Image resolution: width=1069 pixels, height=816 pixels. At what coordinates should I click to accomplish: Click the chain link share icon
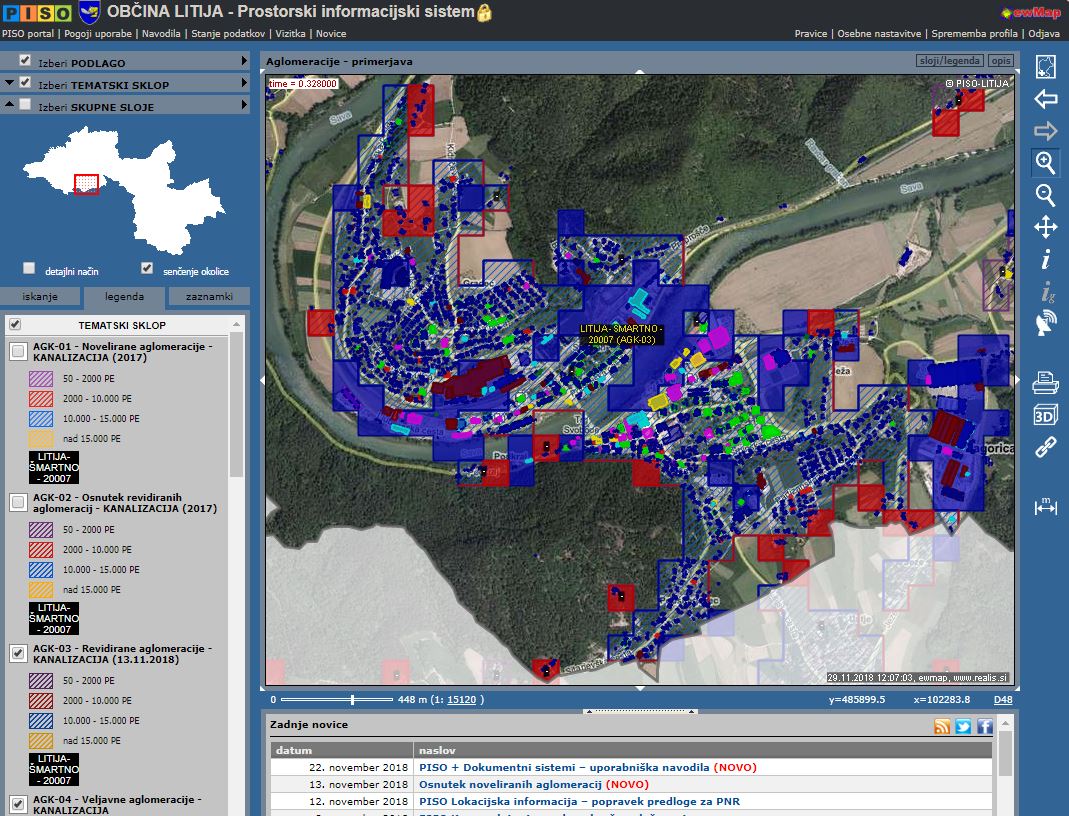point(1045,447)
